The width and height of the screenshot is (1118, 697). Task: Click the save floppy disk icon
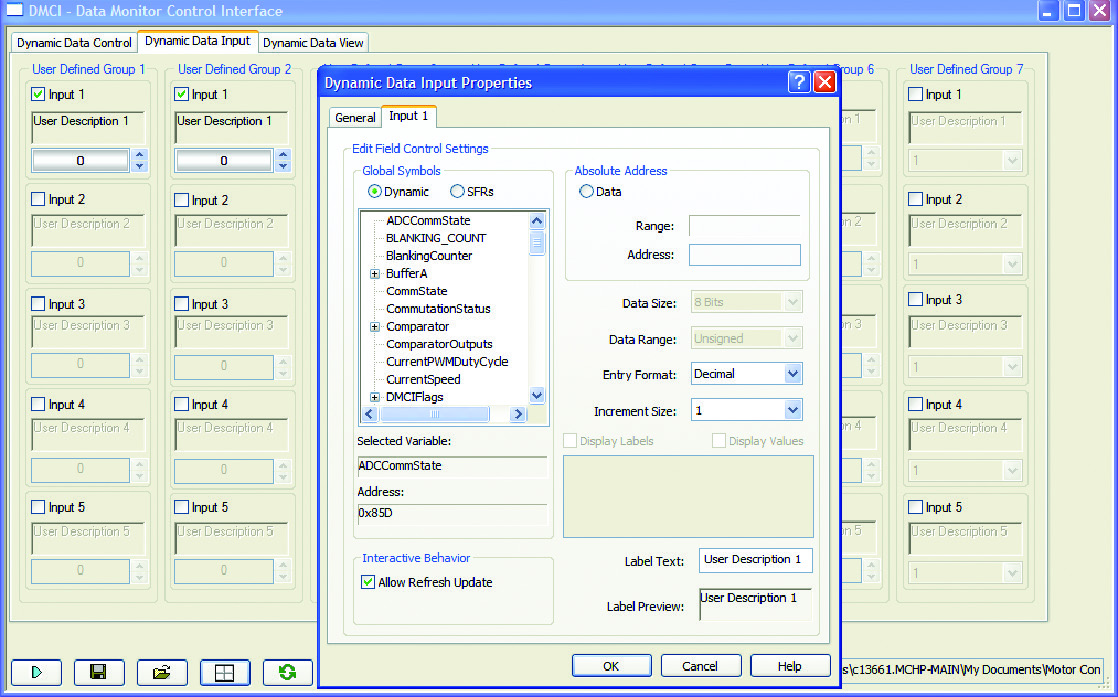pos(99,672)
